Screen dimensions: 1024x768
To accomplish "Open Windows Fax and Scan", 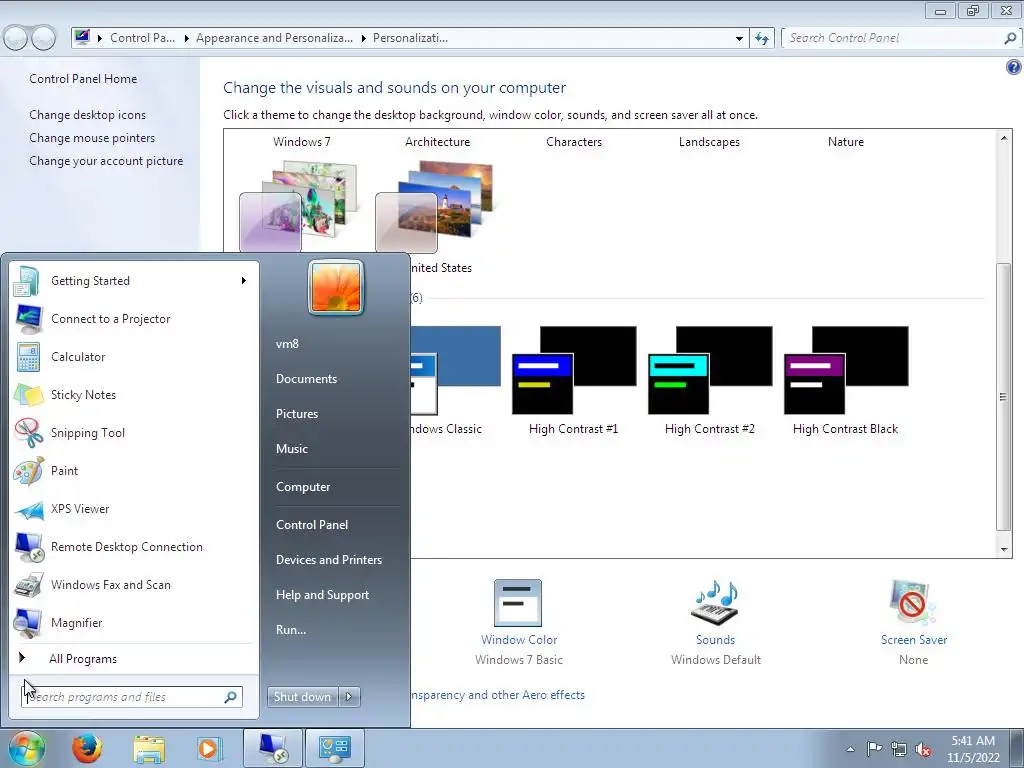I will click(x=134, y=584).
